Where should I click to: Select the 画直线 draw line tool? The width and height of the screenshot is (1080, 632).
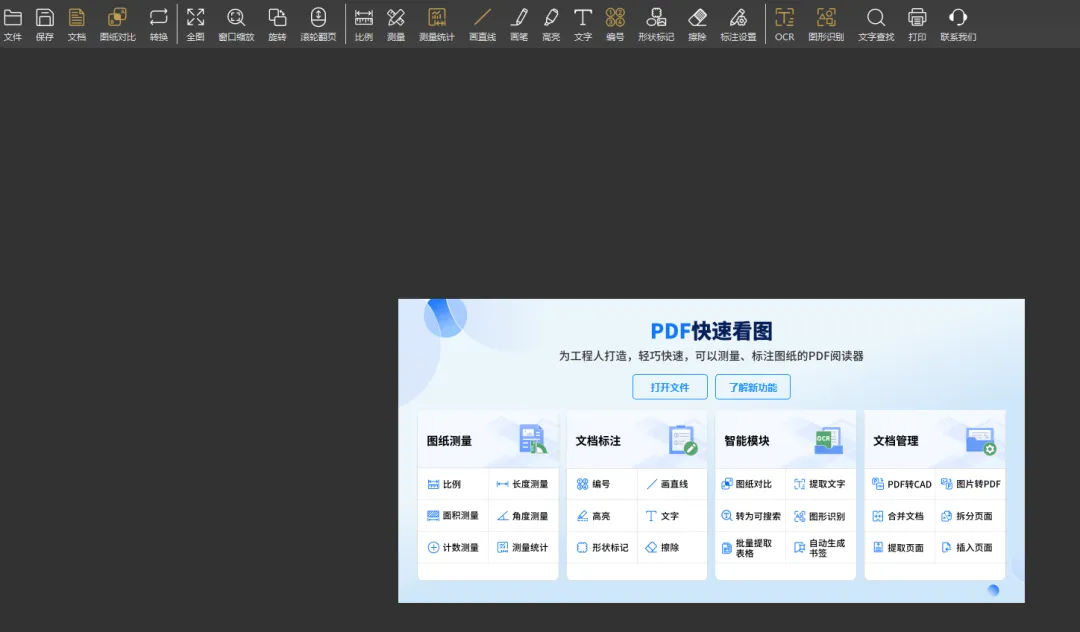482,24
